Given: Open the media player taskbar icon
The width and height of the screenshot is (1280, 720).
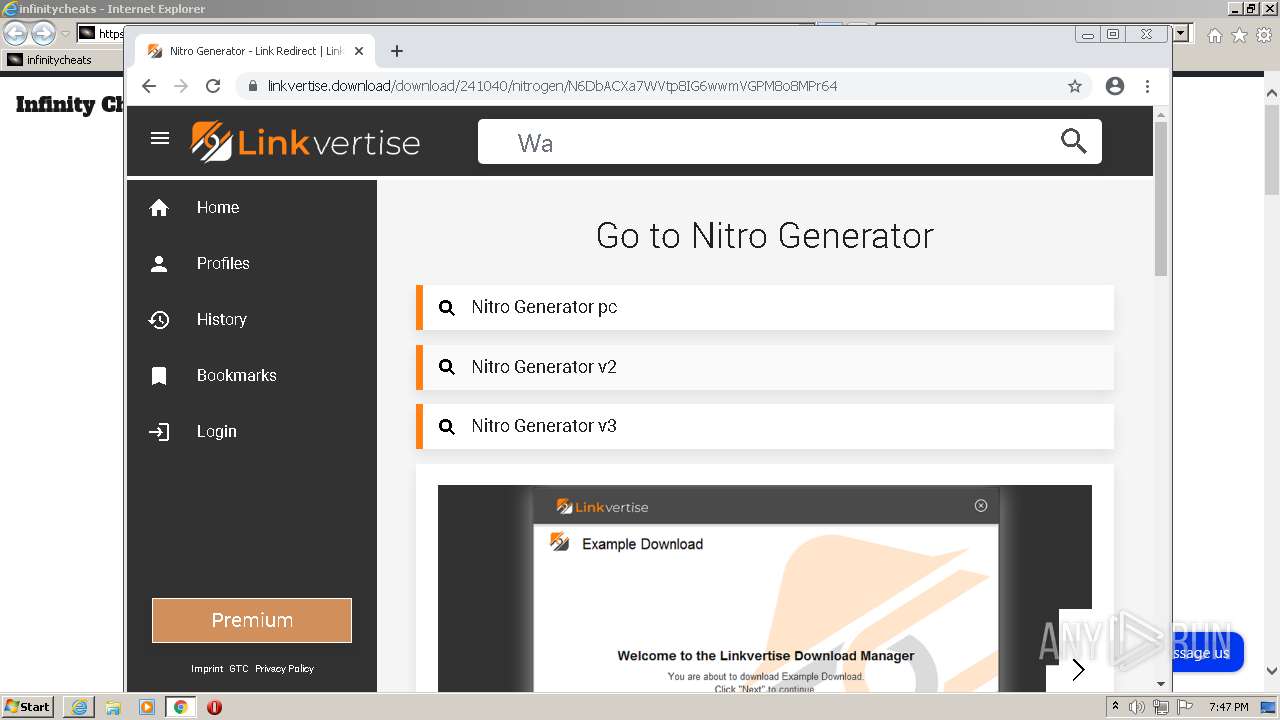Looking at the screenshot, I should click(147, 707).
